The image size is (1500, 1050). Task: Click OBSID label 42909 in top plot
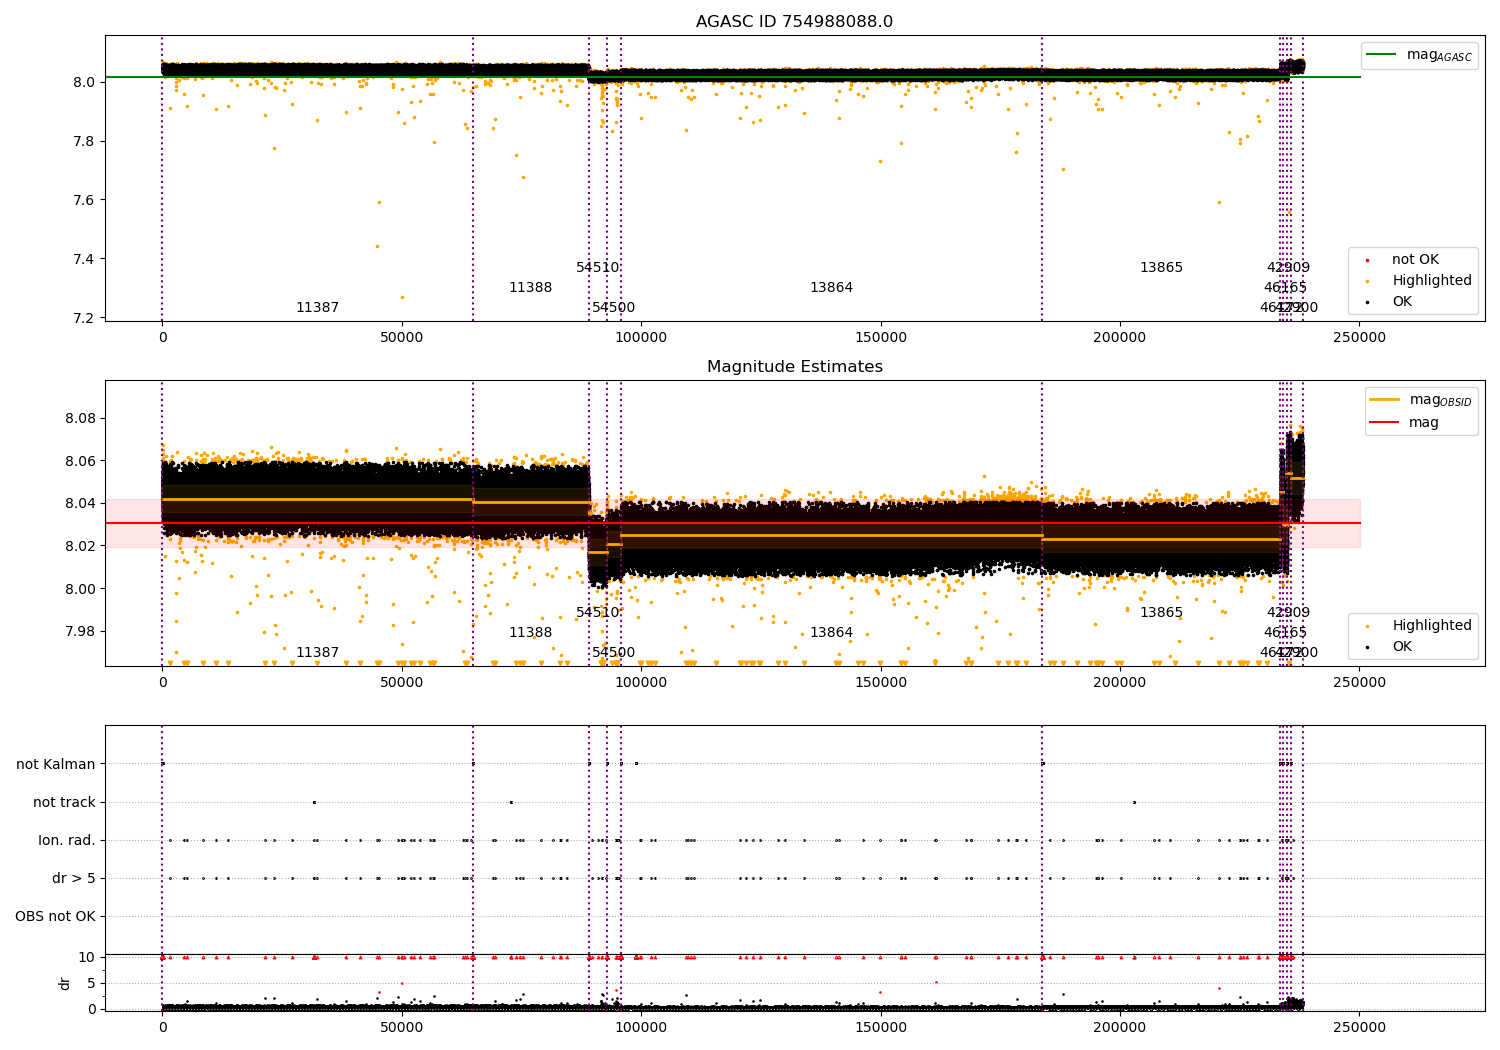coord(1288,268)
